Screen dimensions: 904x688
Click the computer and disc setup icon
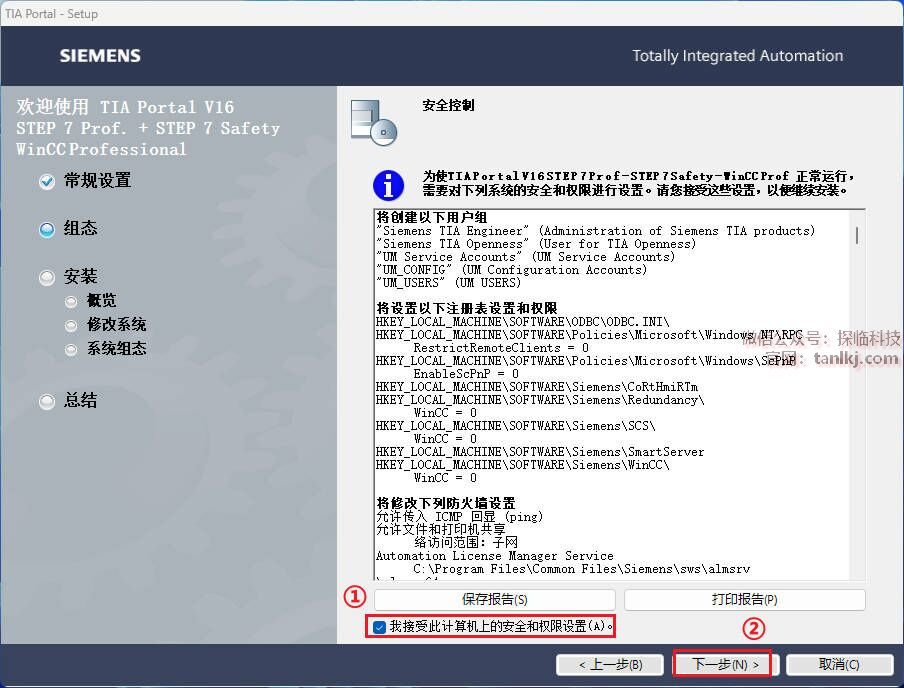(374, 122)
